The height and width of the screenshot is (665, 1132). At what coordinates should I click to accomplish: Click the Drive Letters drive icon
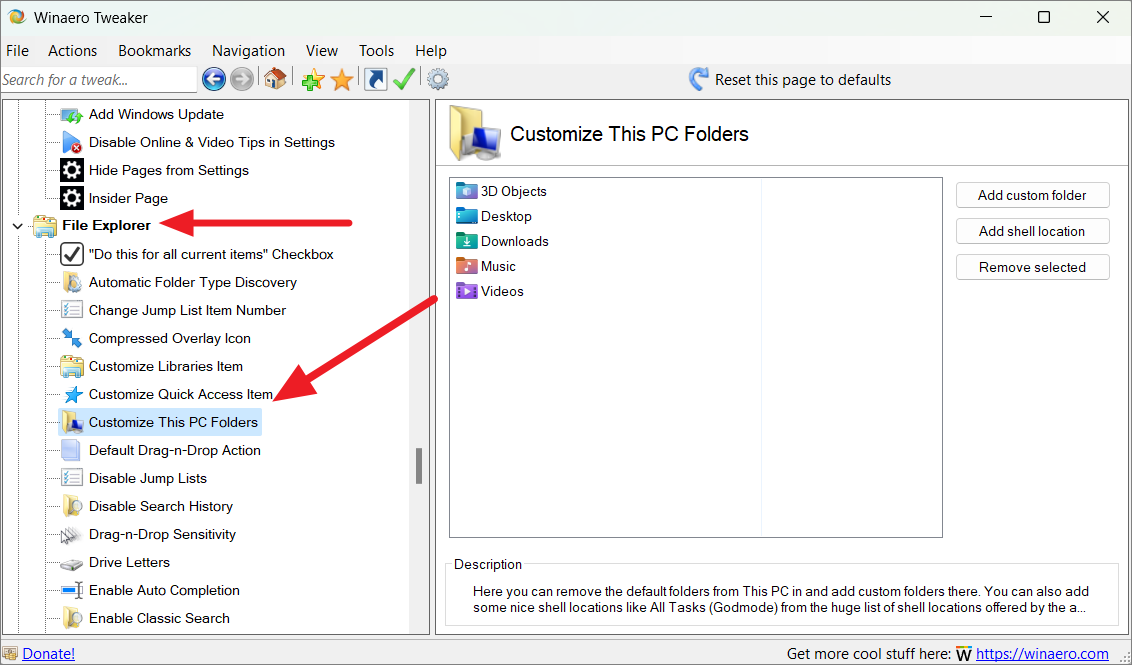[x=72, y=562]
